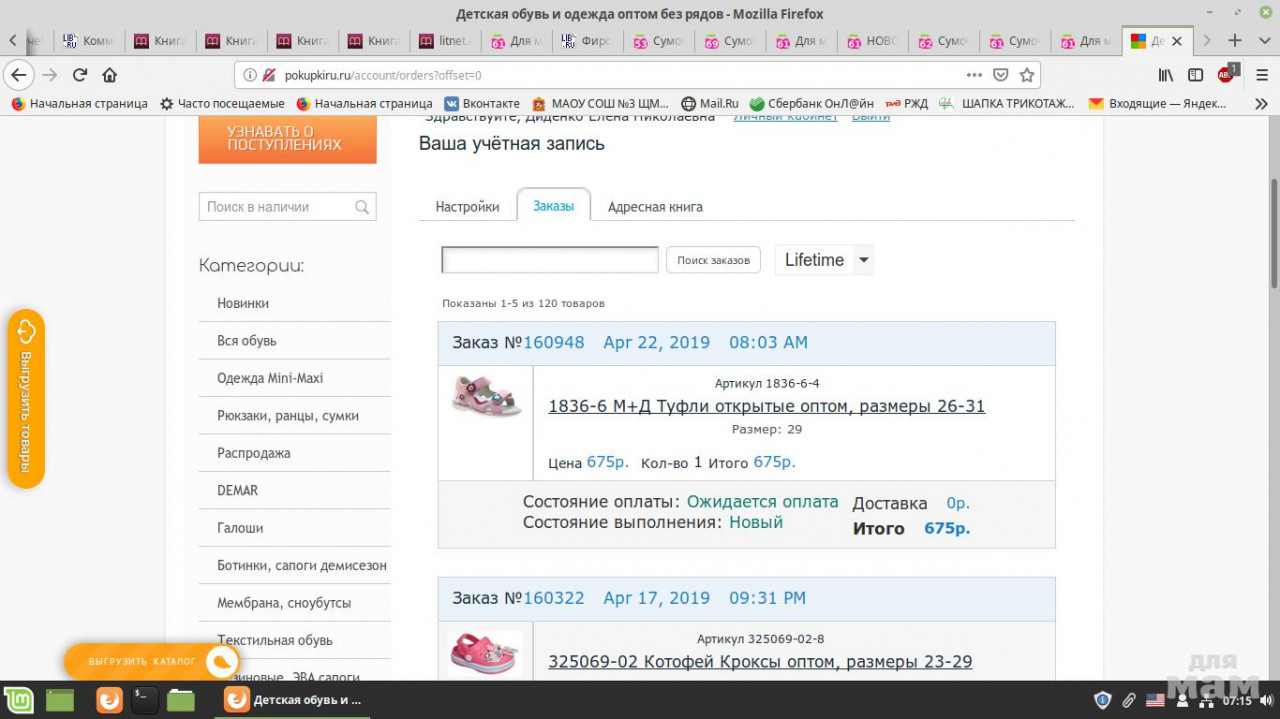The height and width of the screenshot is (719, 1280).
Task: Click the order search text field
Action: tap(550, 260)
